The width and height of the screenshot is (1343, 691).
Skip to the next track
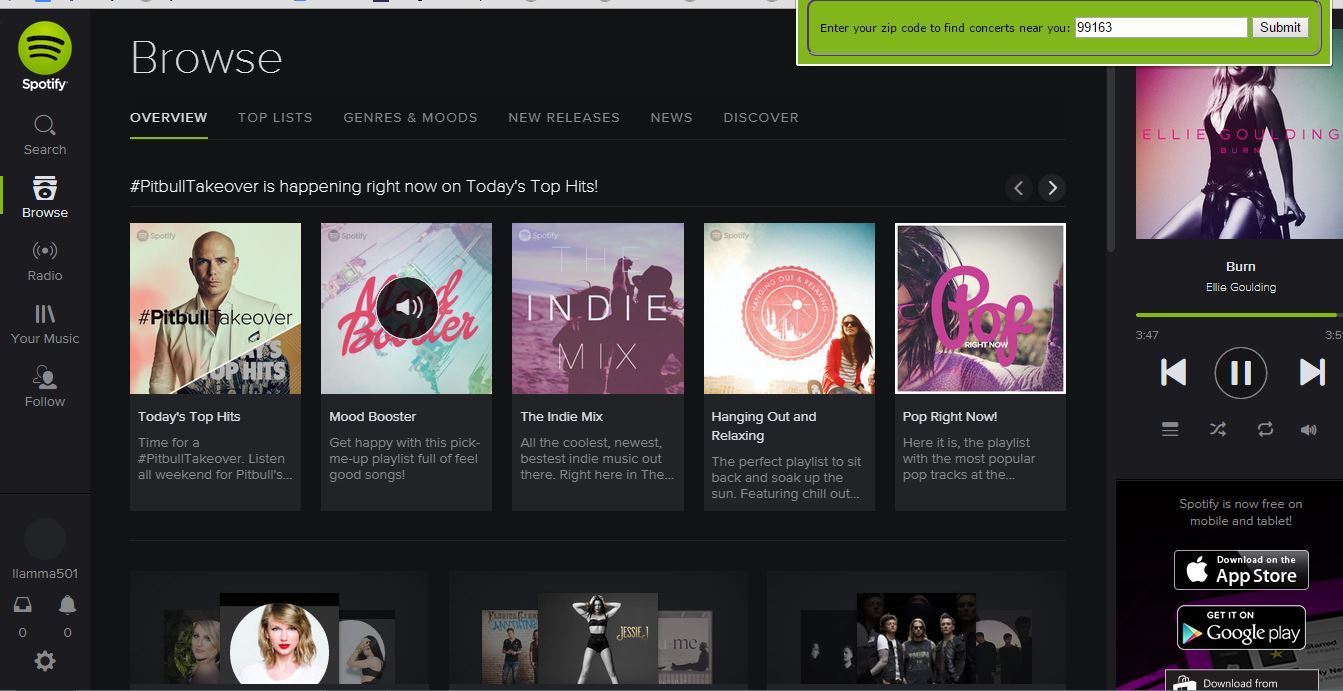(1312, 372)
